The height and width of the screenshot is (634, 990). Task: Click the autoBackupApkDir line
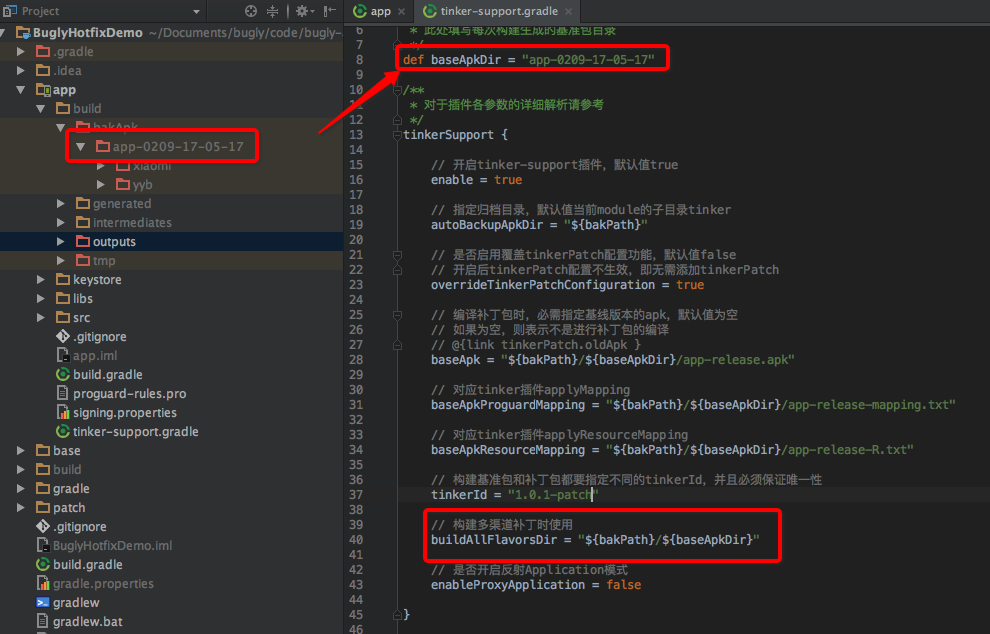(x=539, y=225)
